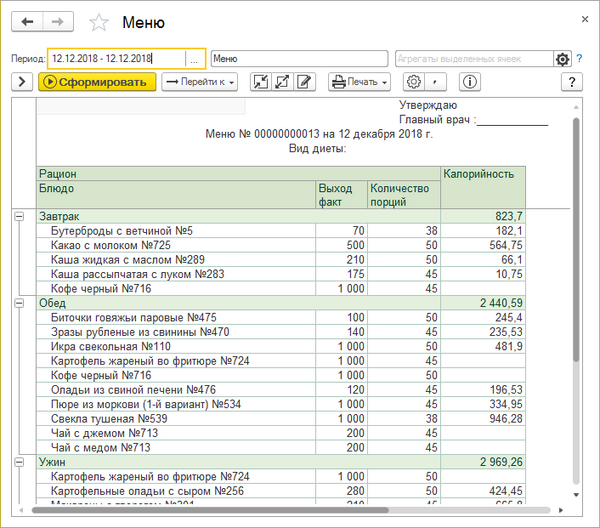
Task: Collapse the Обед group
Action: 19,302
